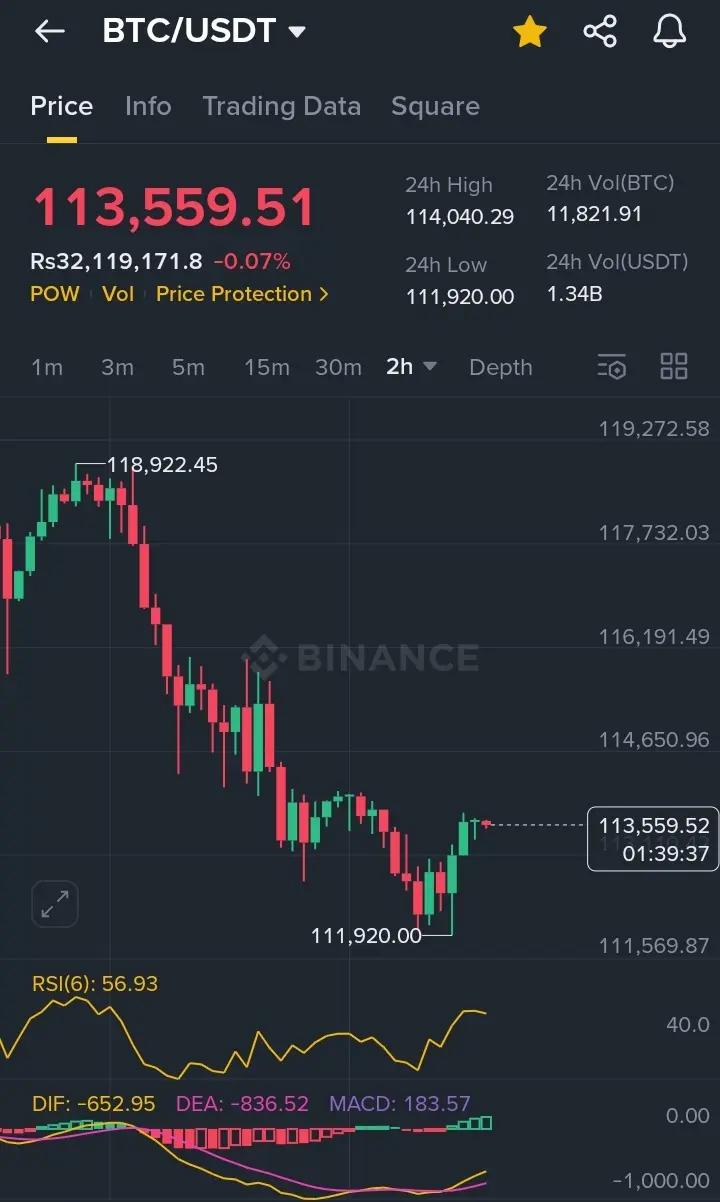Open Price Protection chevron link
This screenshot has width=720, height=1202.
(242, 294)
